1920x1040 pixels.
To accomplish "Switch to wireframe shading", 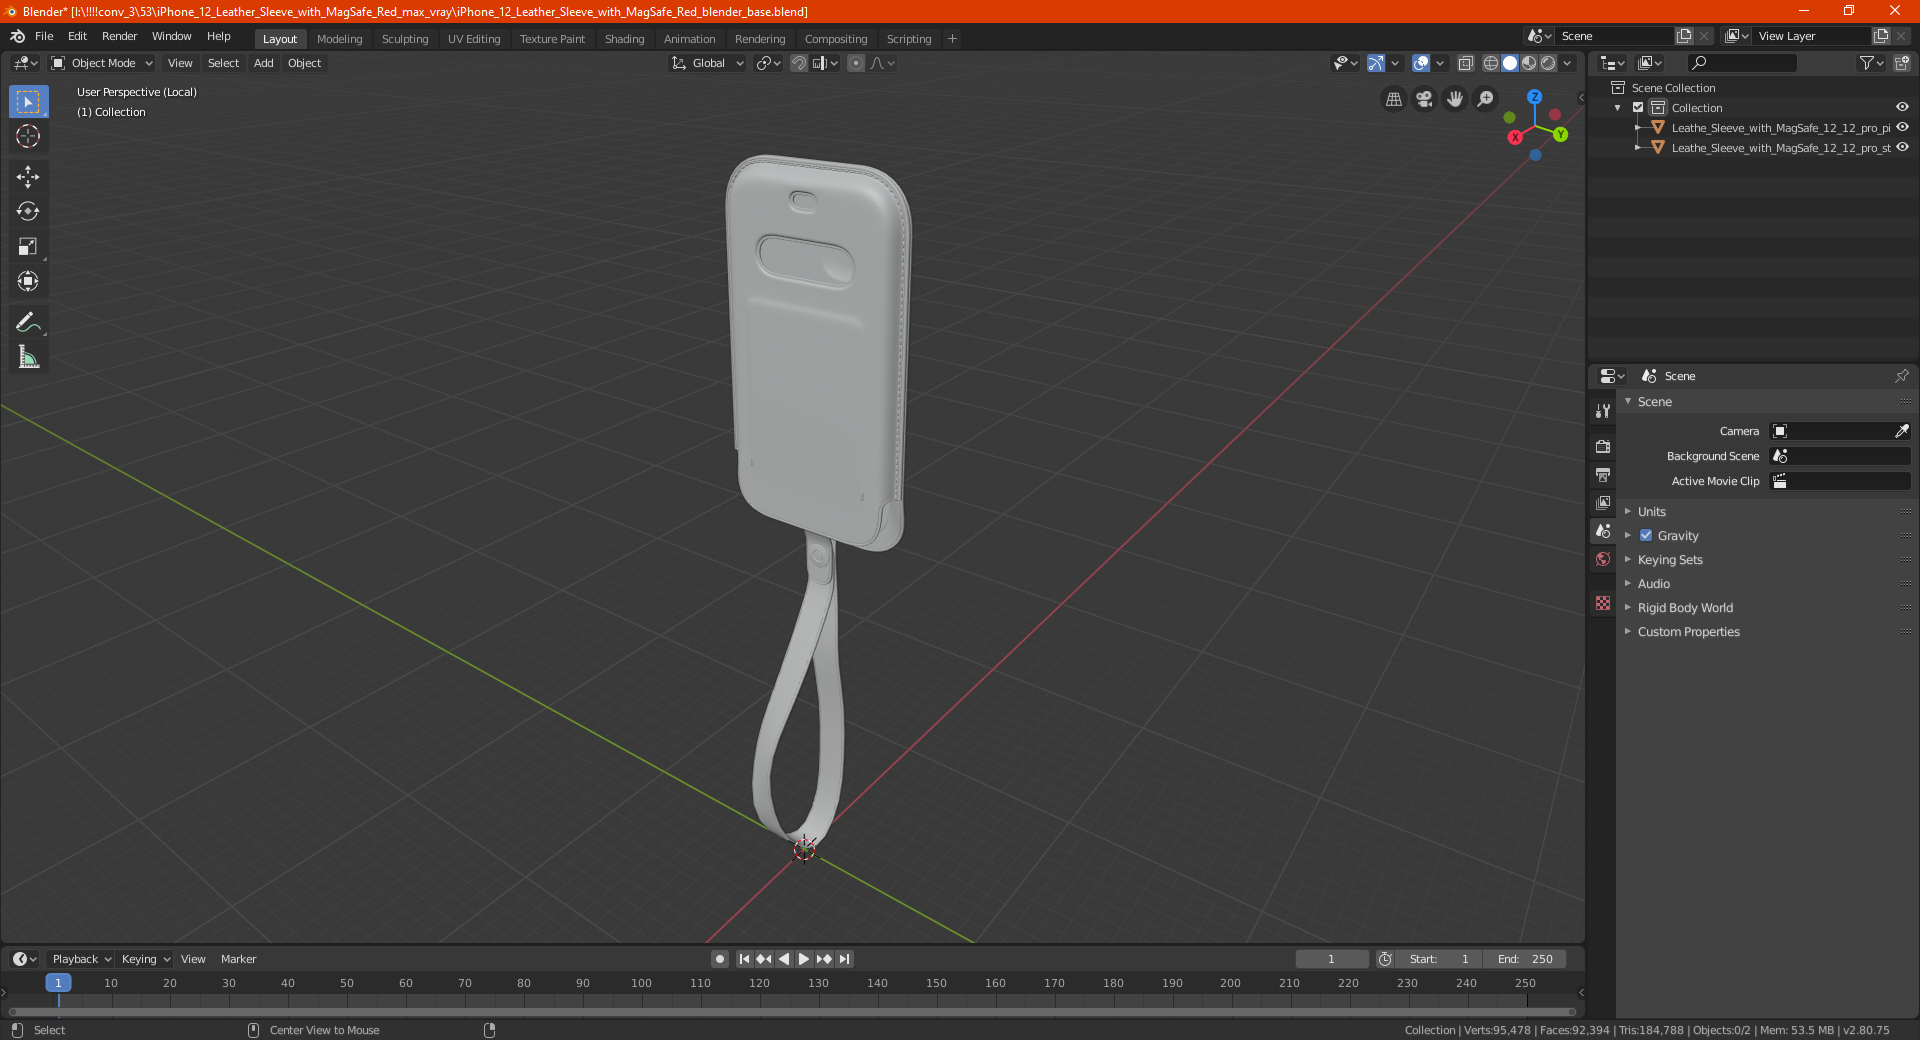I will pos(1490,63).
